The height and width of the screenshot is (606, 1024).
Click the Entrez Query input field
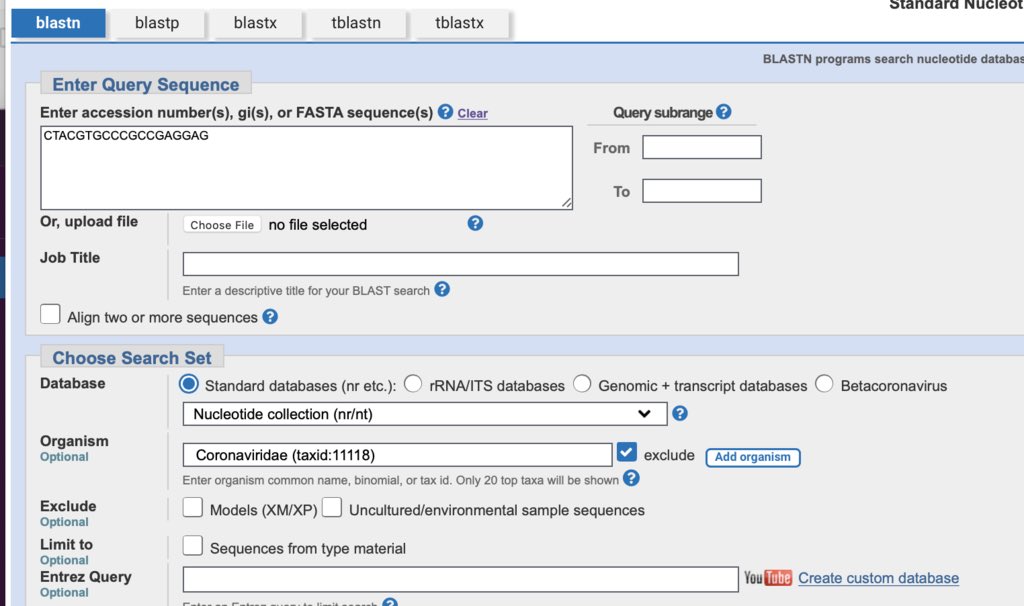pyautogui.click(x=460, y=579)
